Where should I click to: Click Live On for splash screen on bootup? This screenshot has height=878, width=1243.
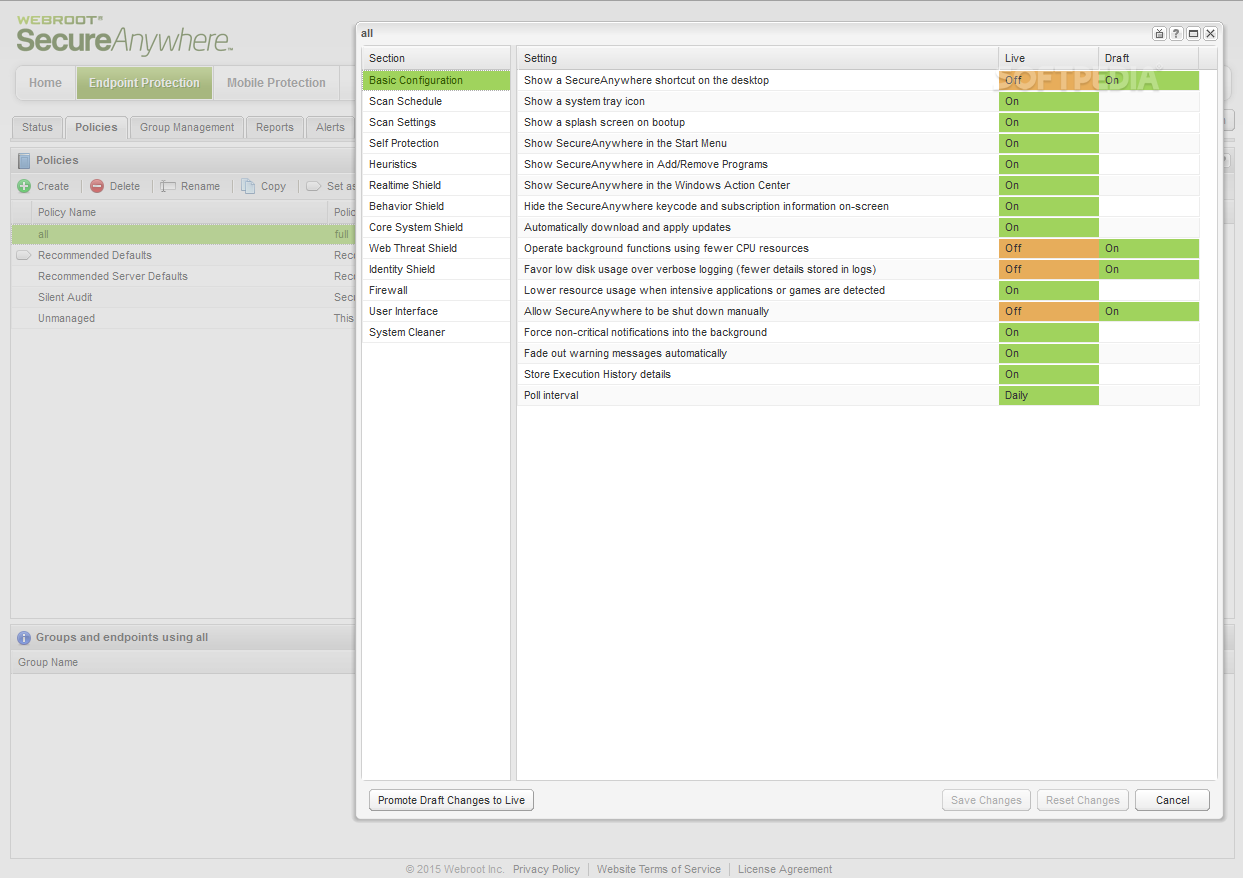tap(1048, 122)
